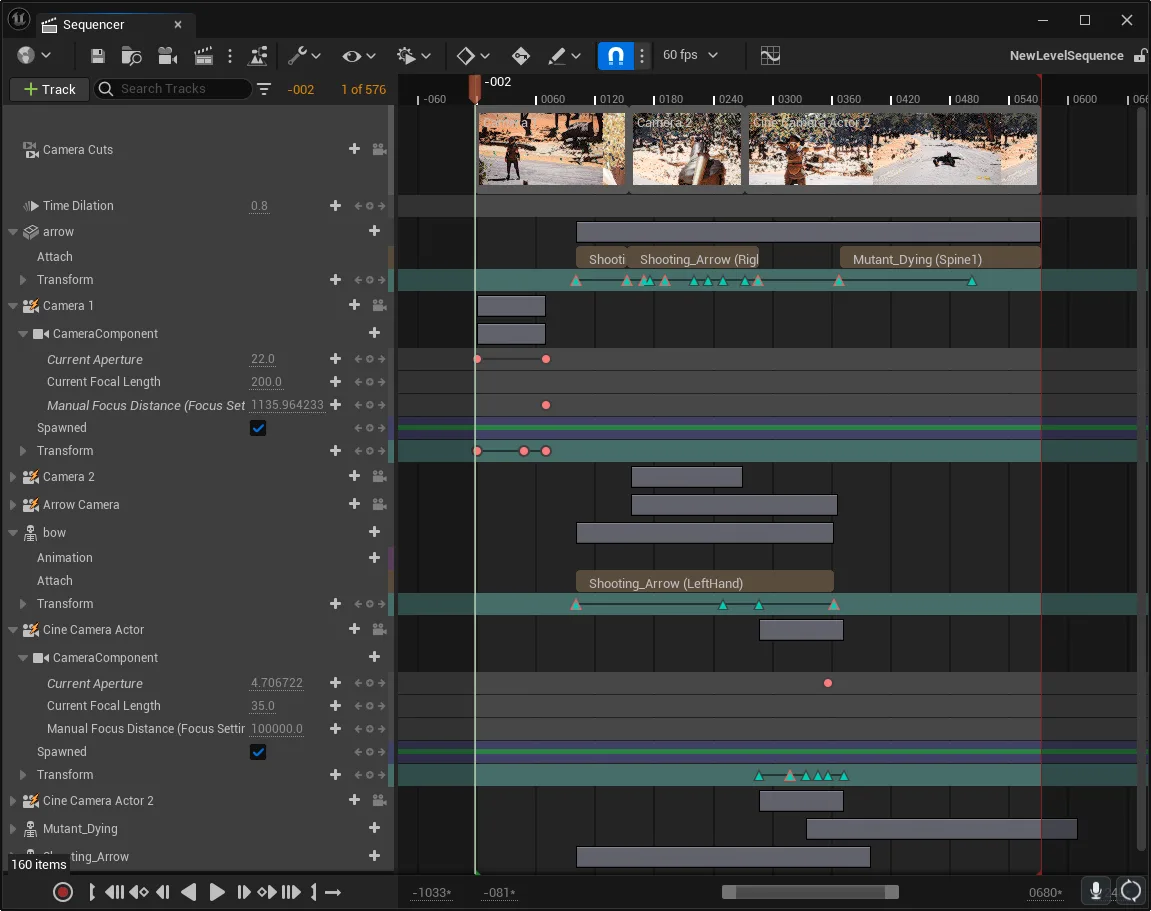The height and width of the screenshot is (911, 1151).
Task: Close the Sequencer tab
Action: [x=178, y=24]
